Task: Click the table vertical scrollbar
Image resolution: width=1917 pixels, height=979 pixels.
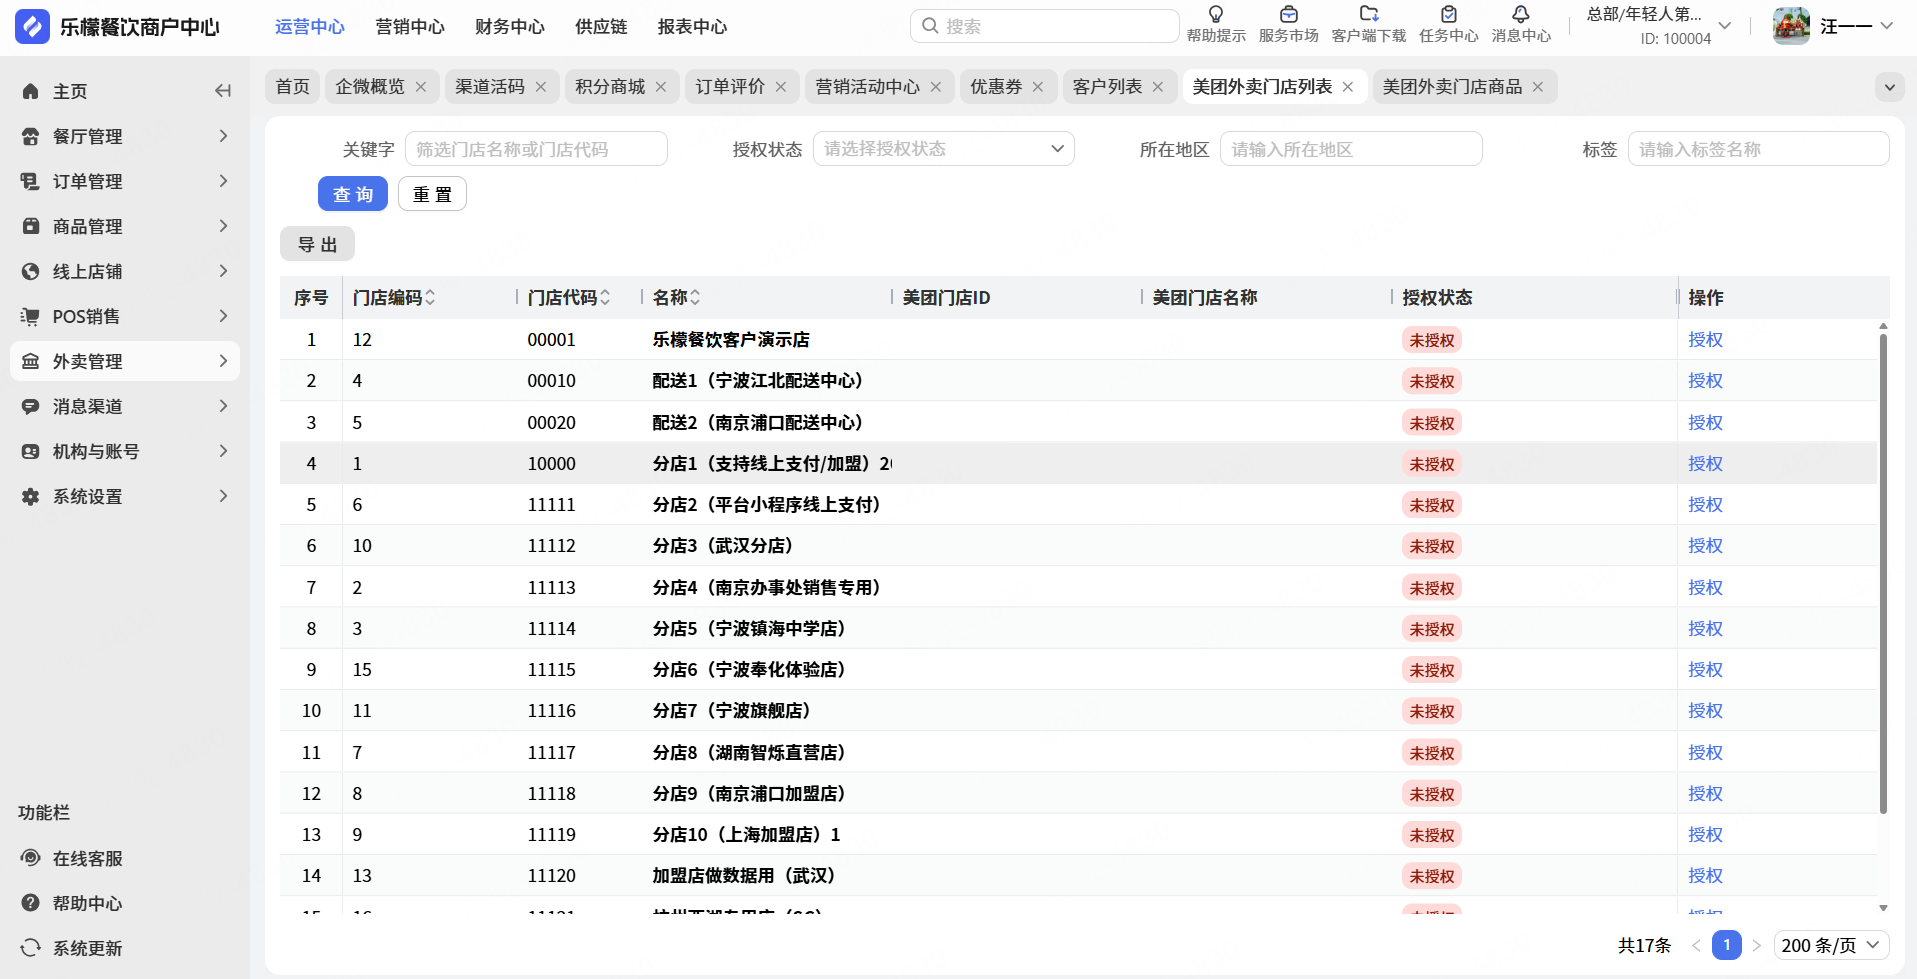Action: [x=1883, y=573]
